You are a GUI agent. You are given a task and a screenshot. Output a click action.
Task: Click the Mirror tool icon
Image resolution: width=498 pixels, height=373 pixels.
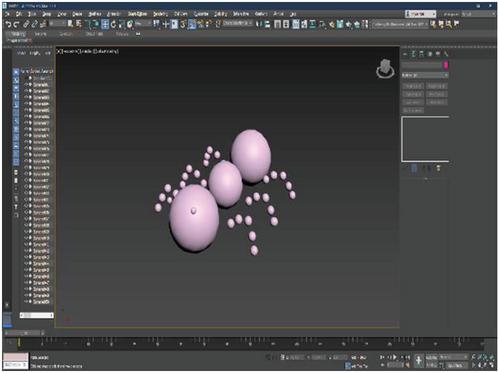point(259,24)
